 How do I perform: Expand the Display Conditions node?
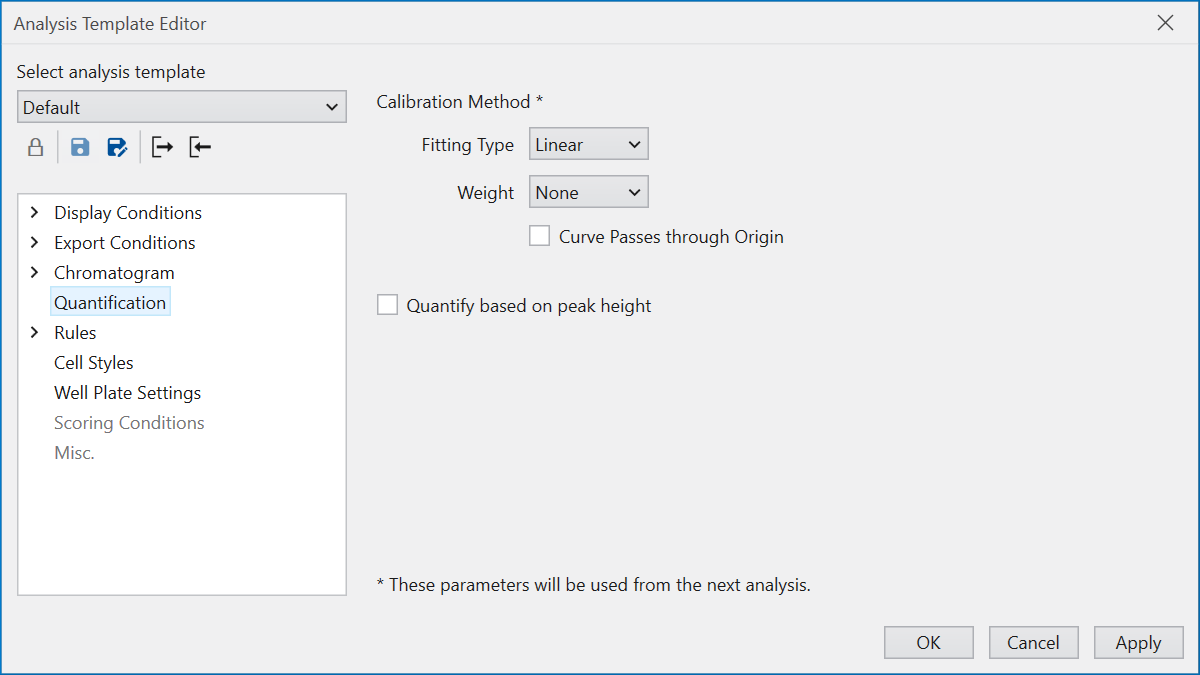pos(35,213)
